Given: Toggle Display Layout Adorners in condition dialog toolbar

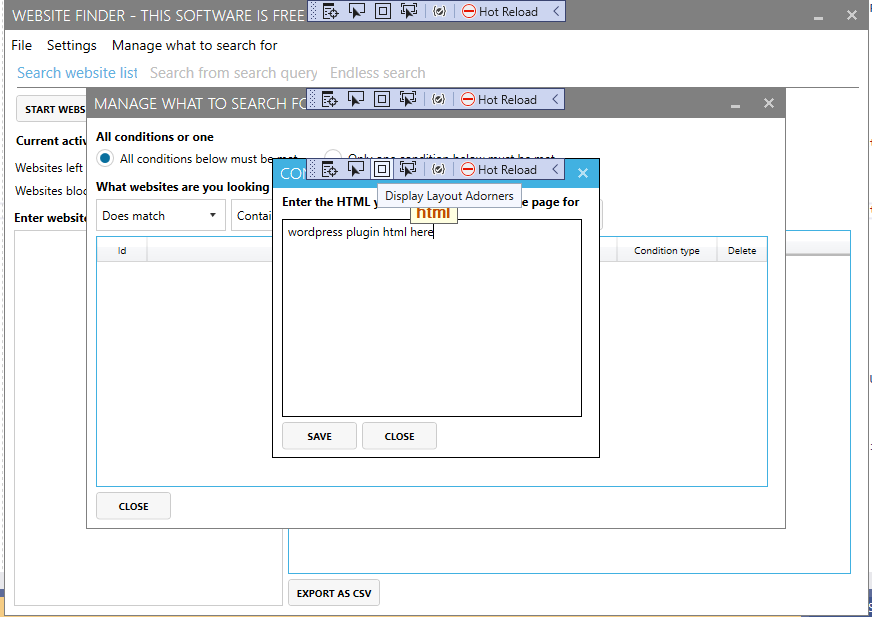Looking at the screenshot, I should [382, 169].
